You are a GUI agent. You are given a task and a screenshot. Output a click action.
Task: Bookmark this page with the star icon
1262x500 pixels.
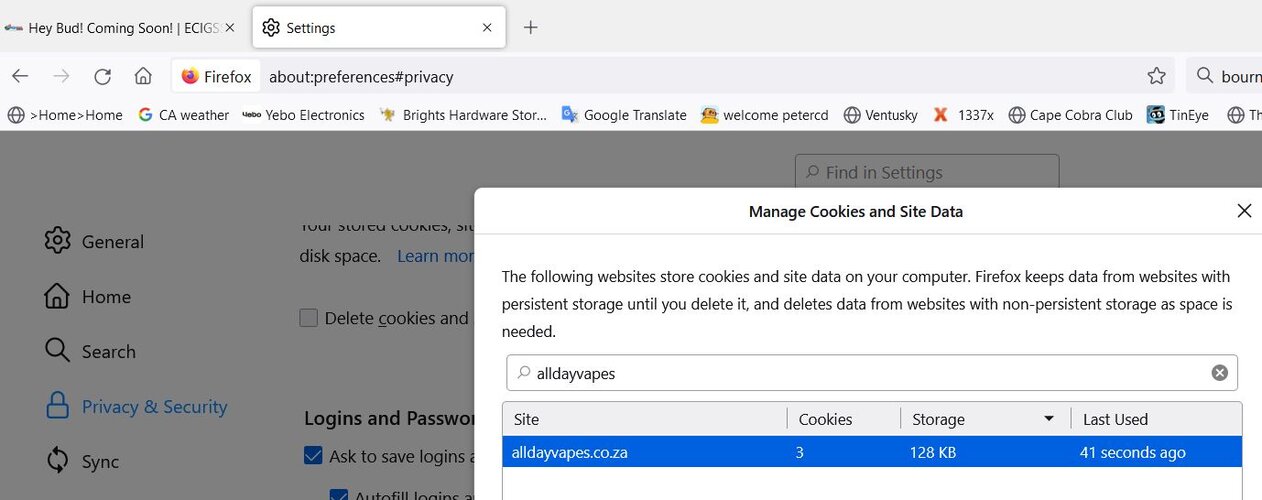[x=1156, y=76]
